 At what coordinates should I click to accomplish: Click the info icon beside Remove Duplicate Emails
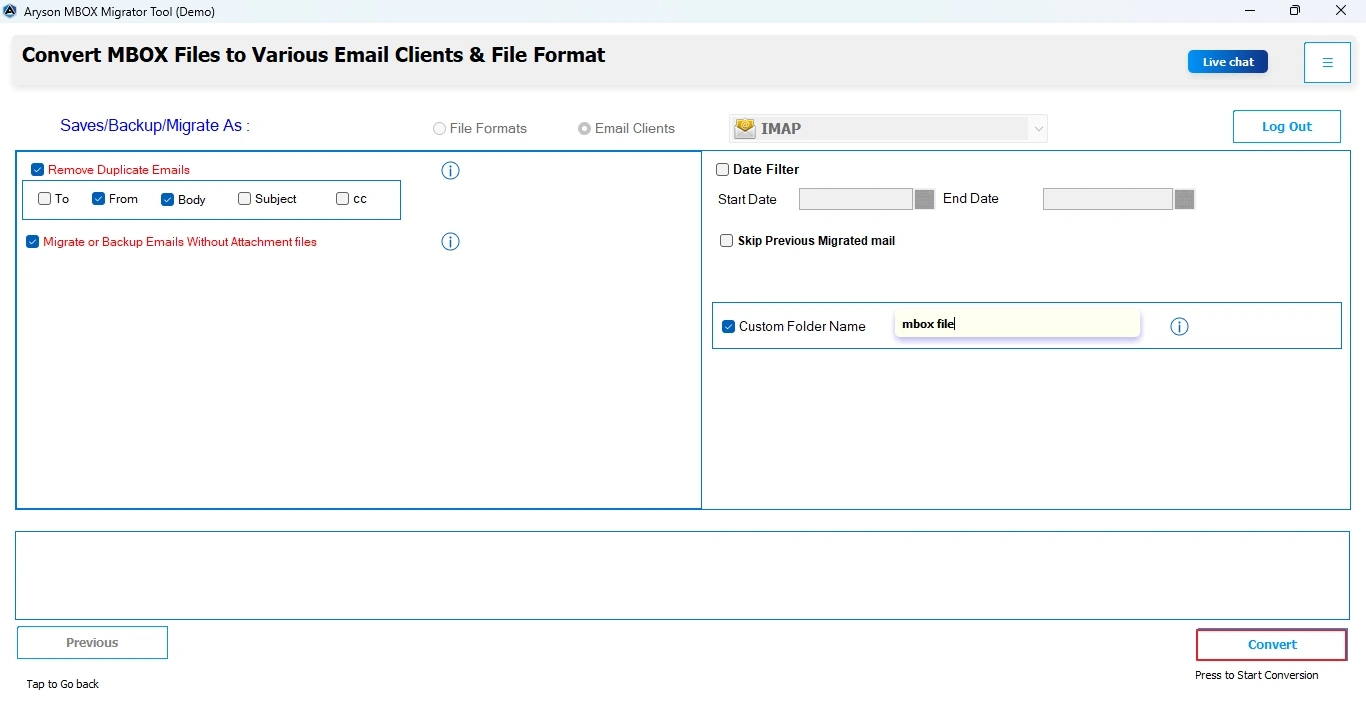450,171
